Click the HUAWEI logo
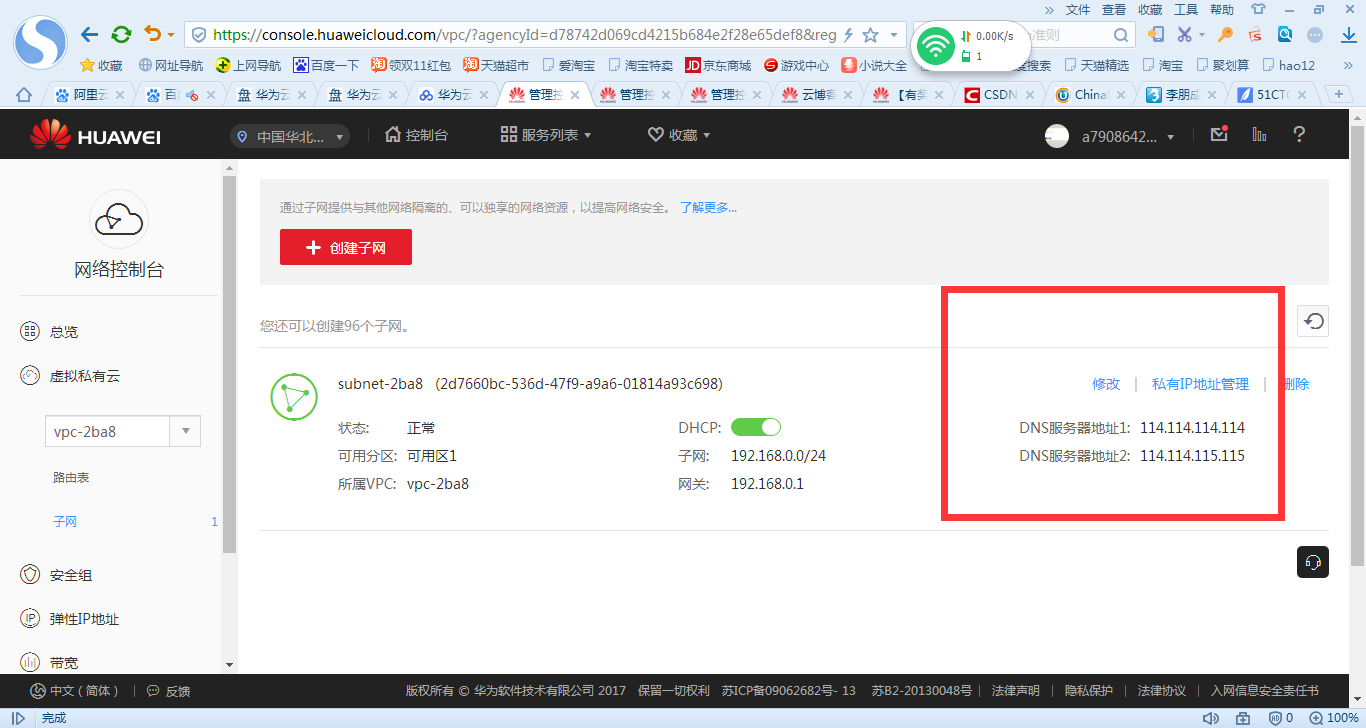This screenshot has height=728, width=1366. click(95, 135)
